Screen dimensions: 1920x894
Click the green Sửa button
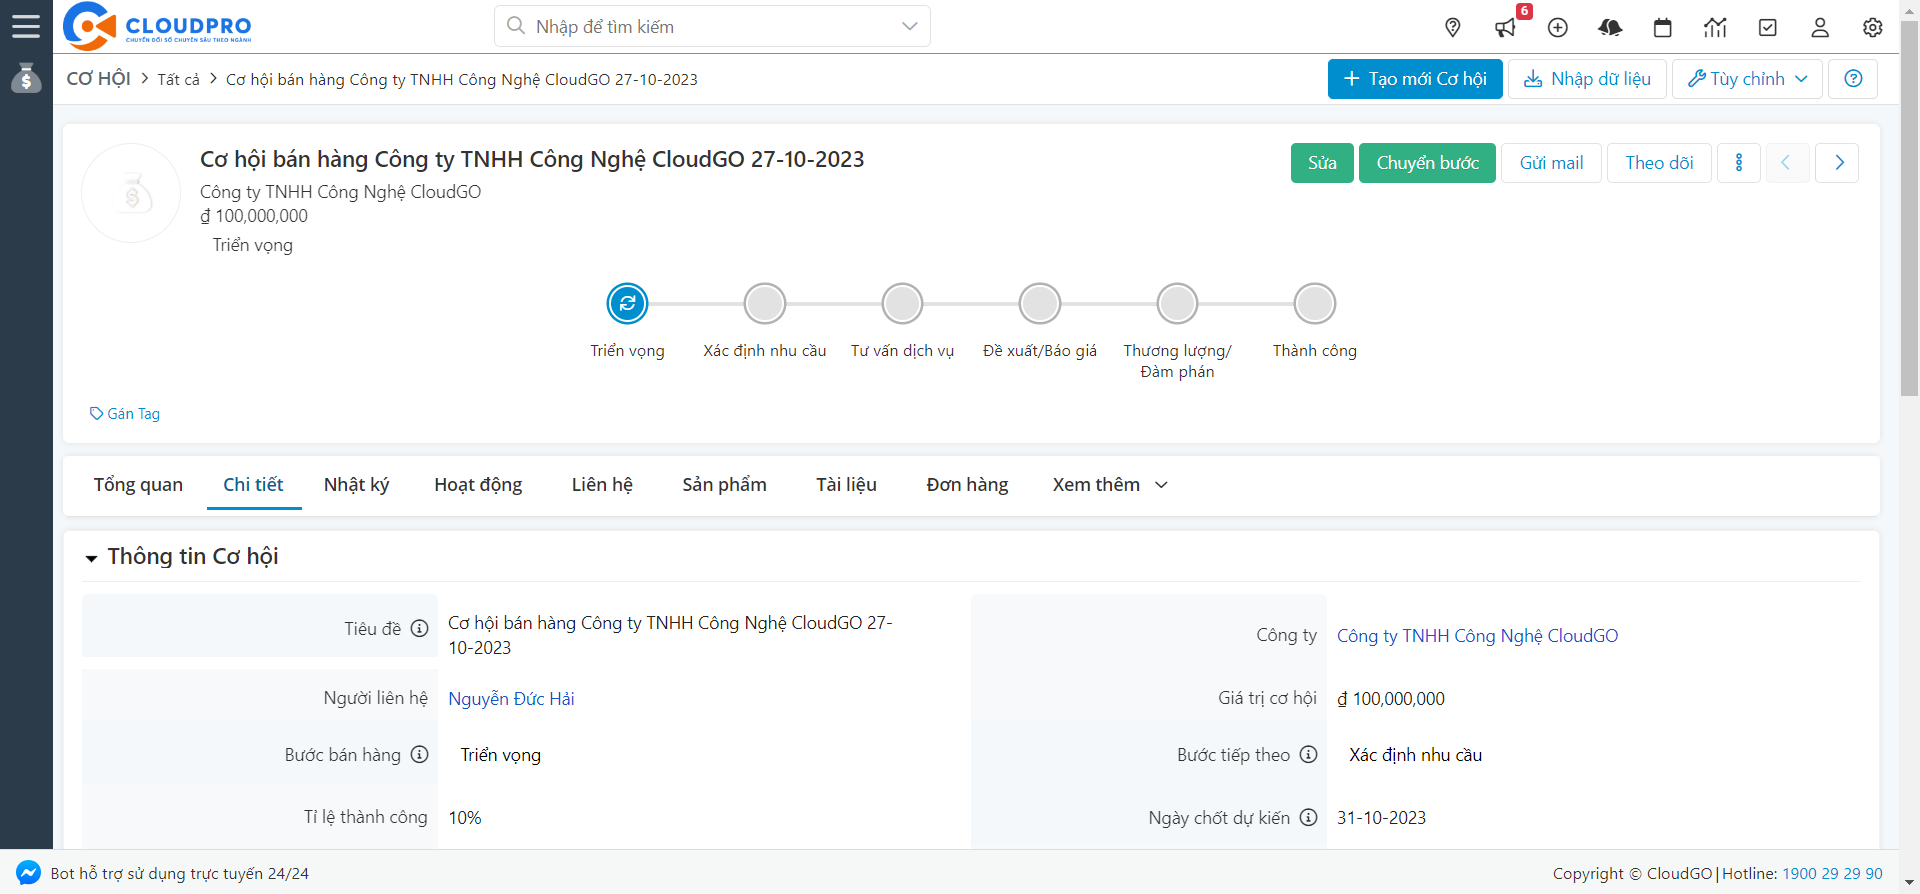(x=1322, y=163)
